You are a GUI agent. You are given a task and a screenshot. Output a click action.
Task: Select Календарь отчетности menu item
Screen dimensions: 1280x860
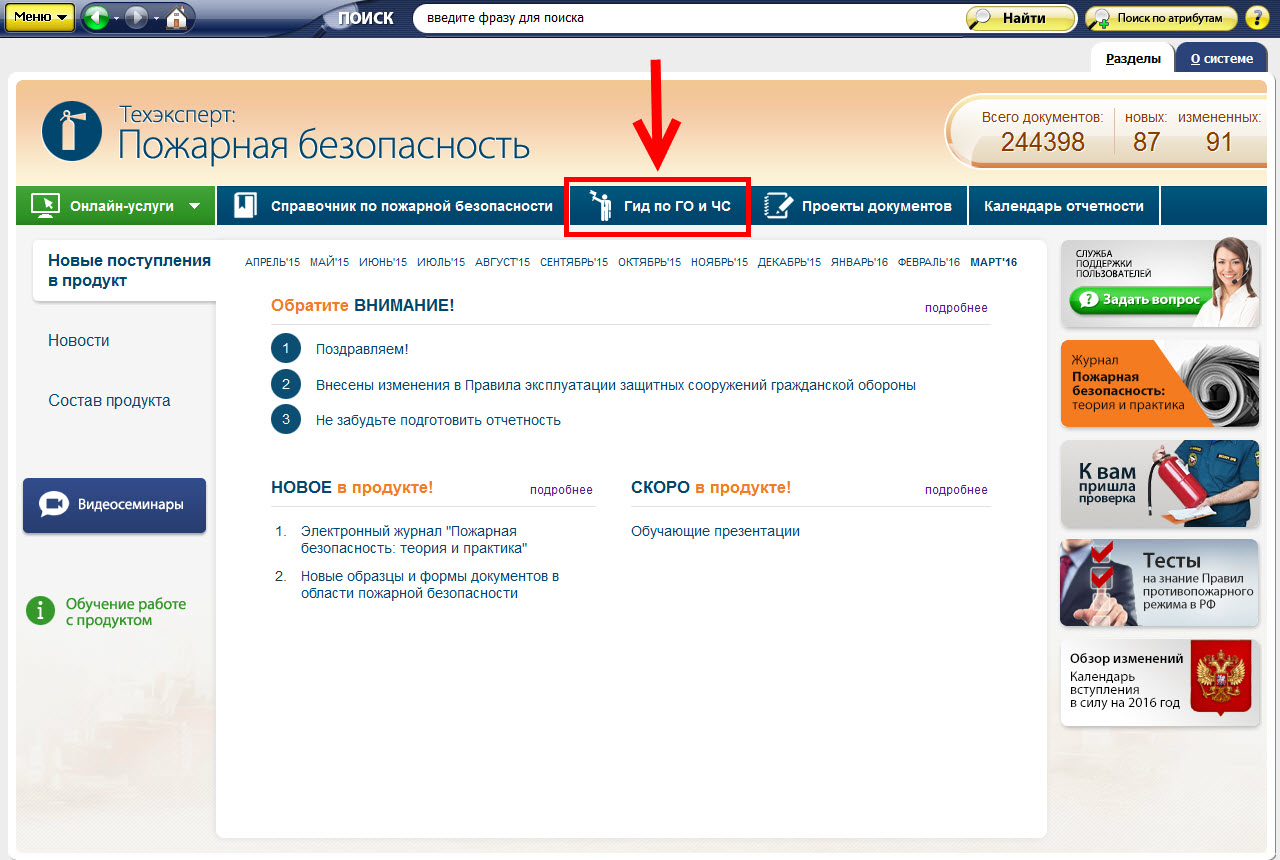(1063, 206)
